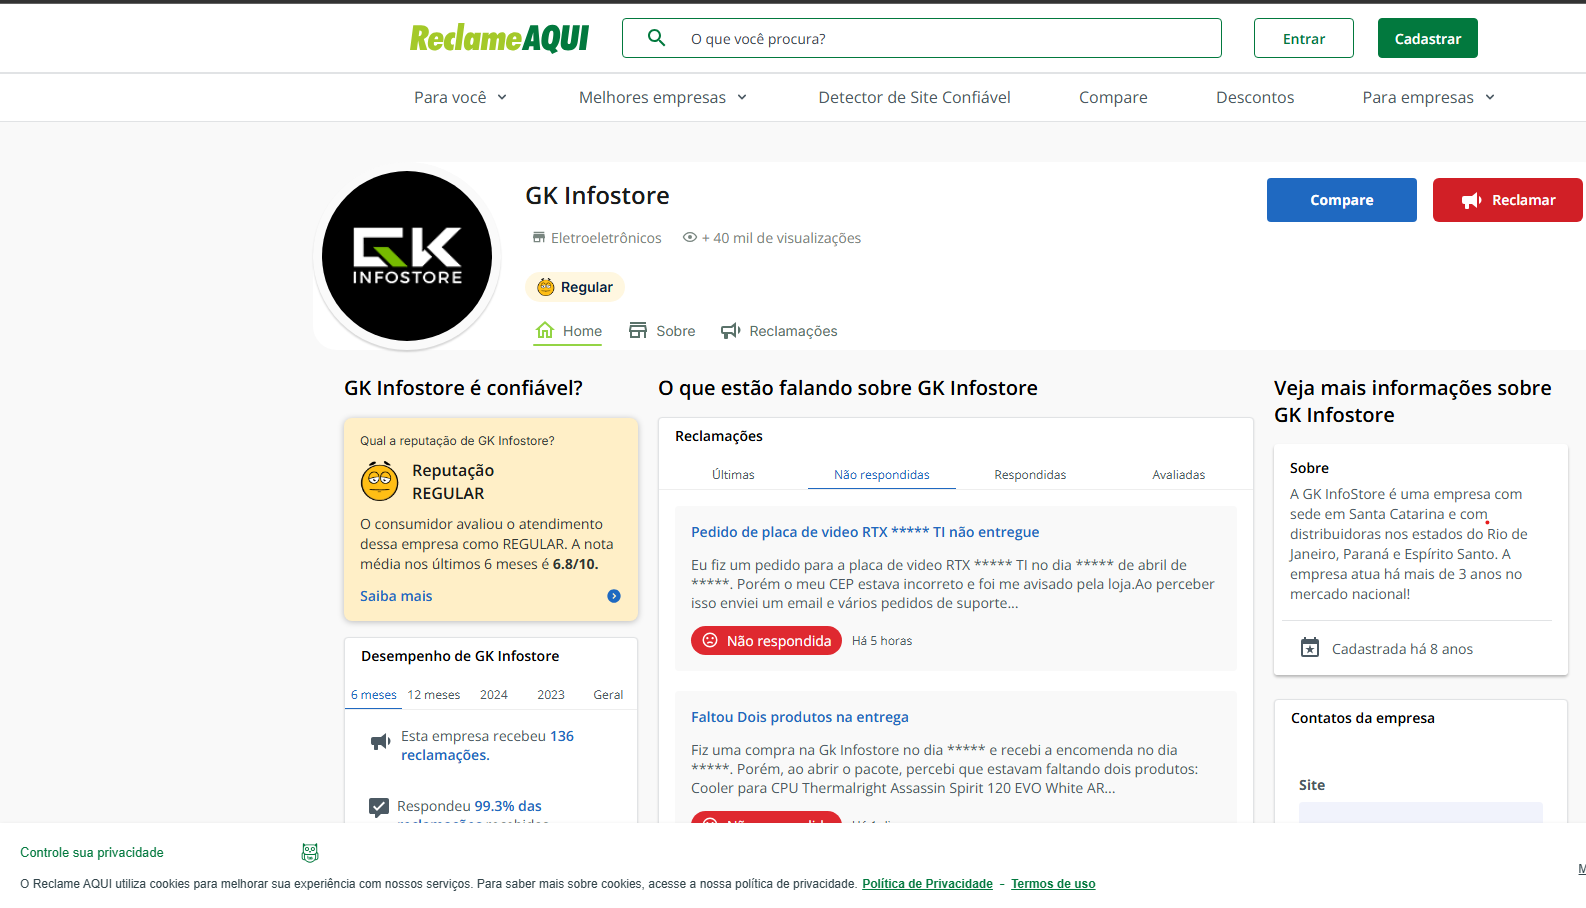Click the Reclamações megaphone icon
Screen dimensions: 1586x908
[731, 331]
